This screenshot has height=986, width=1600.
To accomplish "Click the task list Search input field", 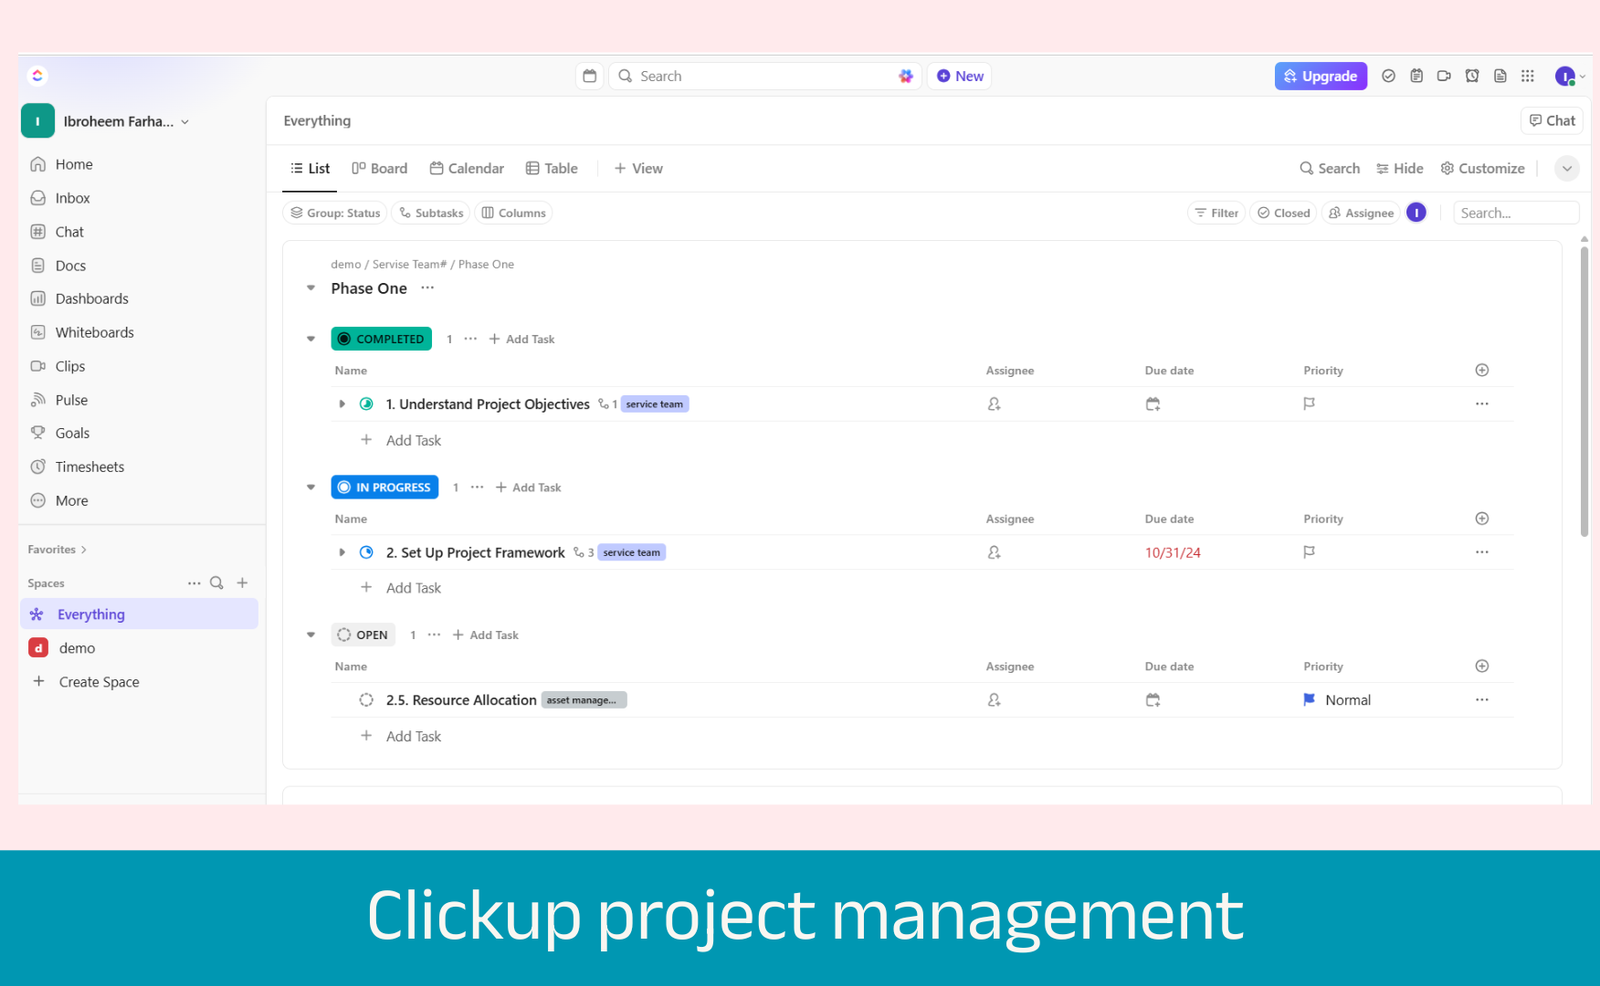I will 1515,213.
